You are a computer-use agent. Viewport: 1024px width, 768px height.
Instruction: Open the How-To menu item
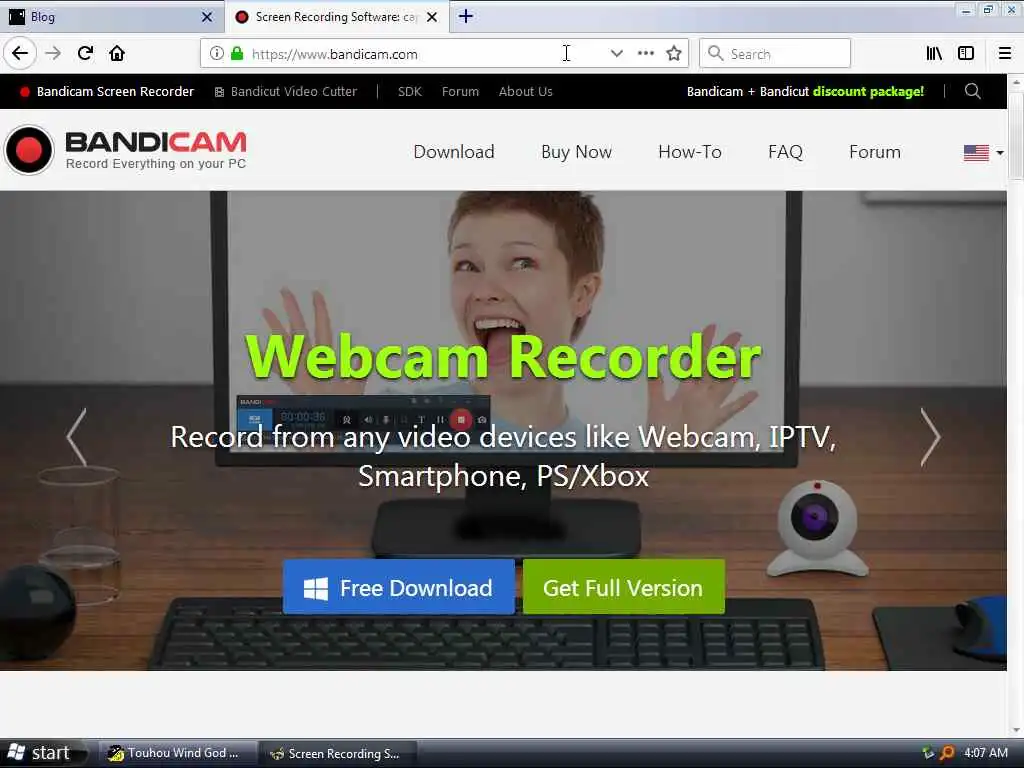(690, 152)
